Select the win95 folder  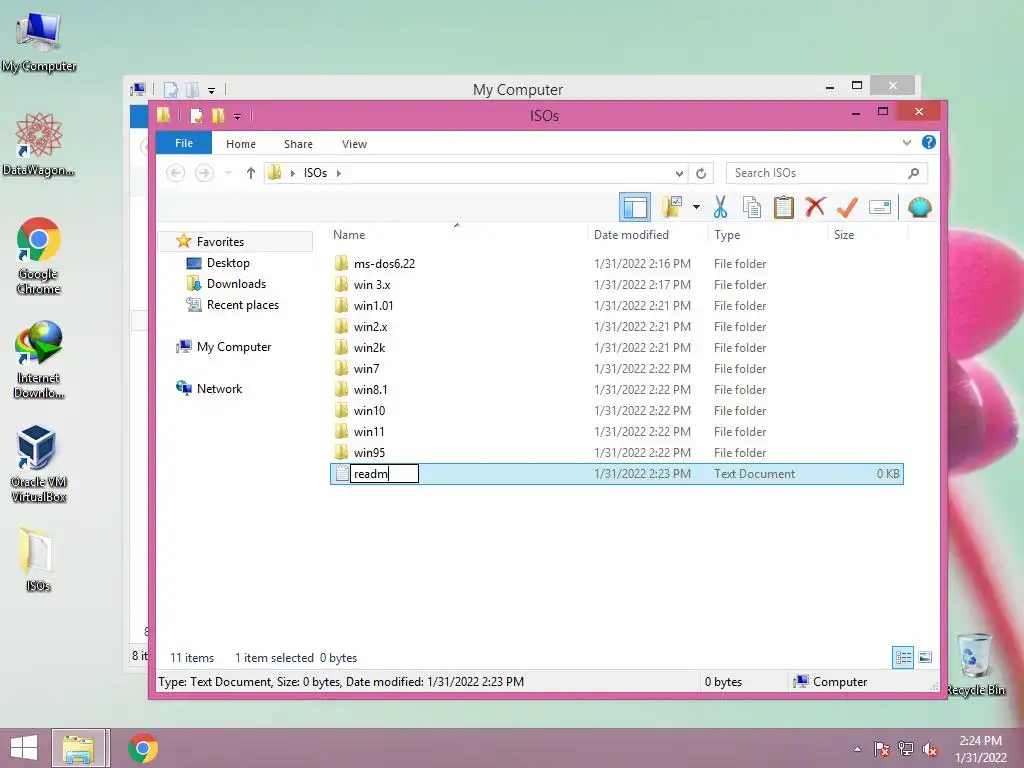click(x=369, y=452)
